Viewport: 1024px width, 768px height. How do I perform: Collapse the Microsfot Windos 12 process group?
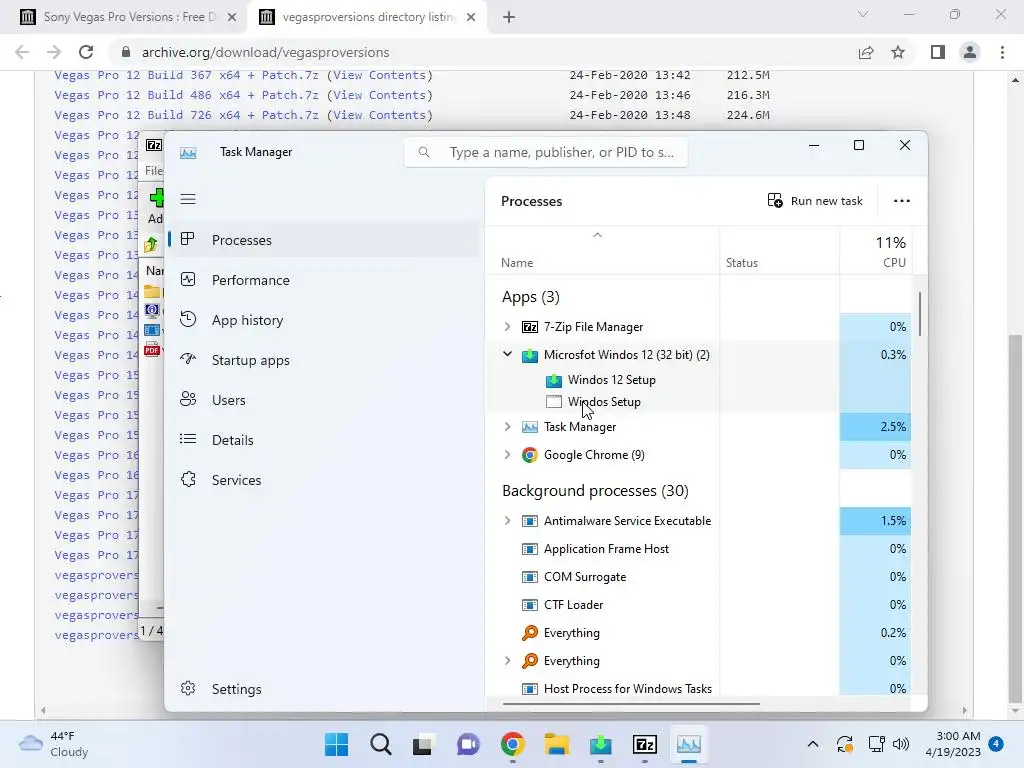pos(507,355)
